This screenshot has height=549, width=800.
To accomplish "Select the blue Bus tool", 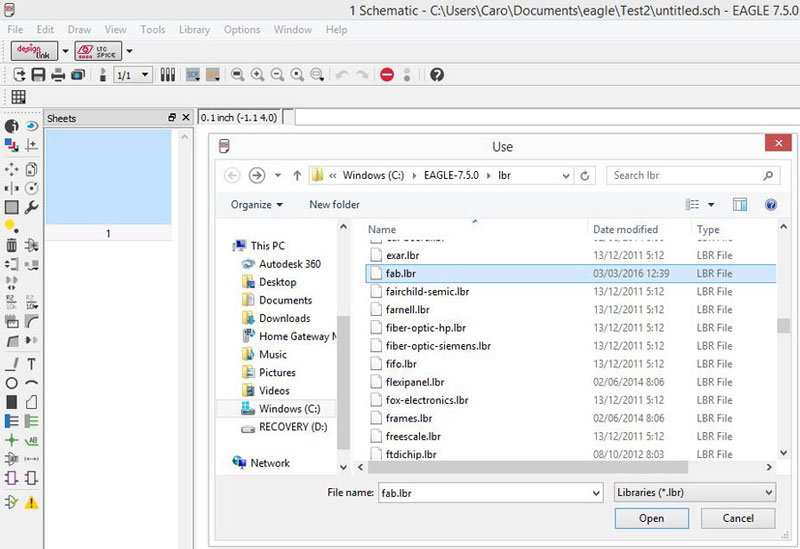I will point(11,421).
